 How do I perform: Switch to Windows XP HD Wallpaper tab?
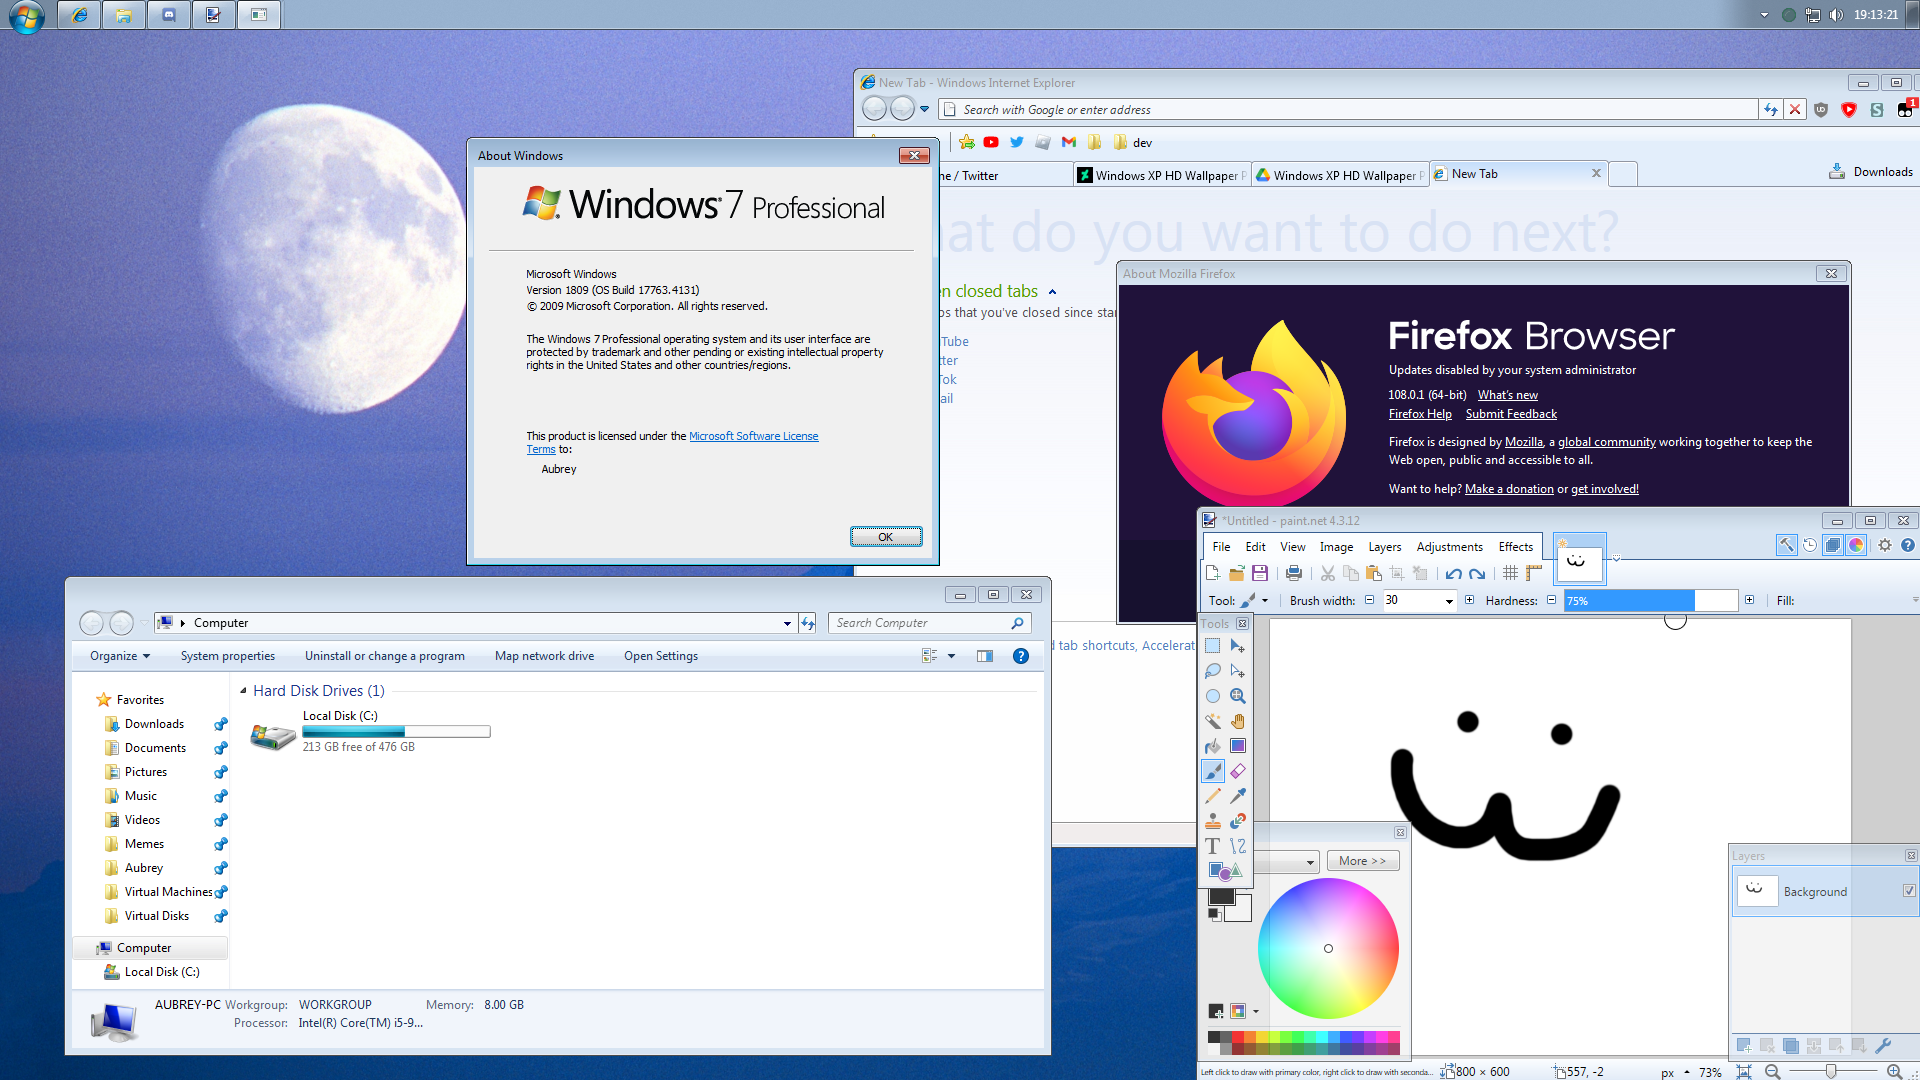tap(1165, 175)
